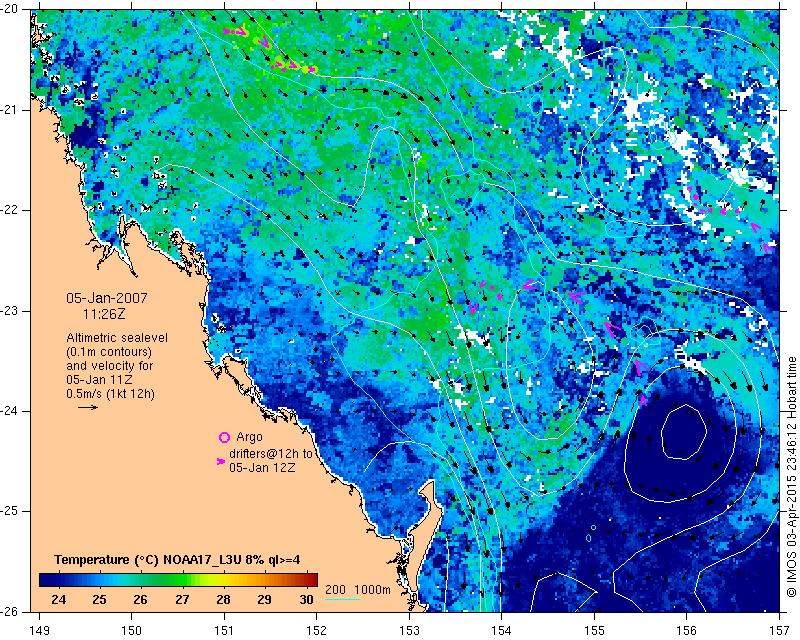
Task: Click latitude axis label -20
Action: tap(10, 9)
